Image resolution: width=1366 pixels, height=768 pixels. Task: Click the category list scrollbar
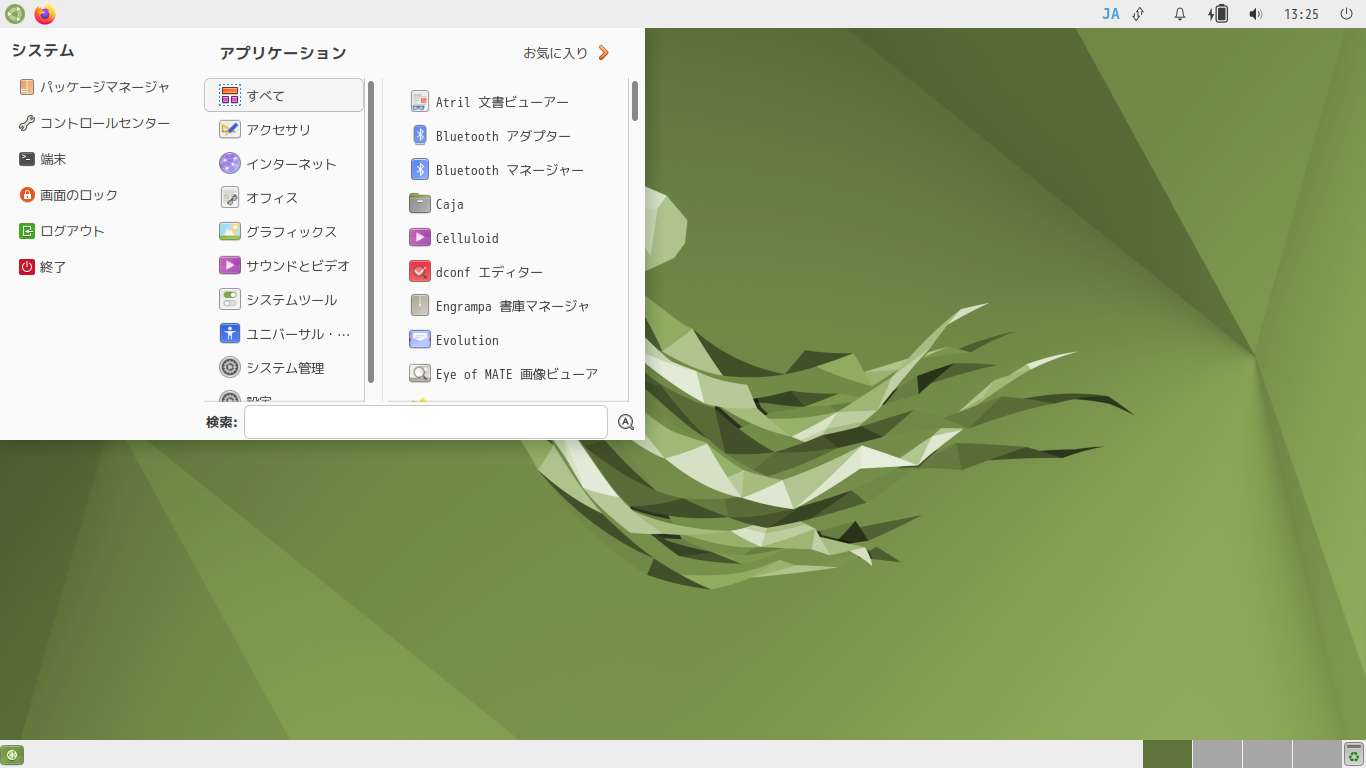click(371, 232)
